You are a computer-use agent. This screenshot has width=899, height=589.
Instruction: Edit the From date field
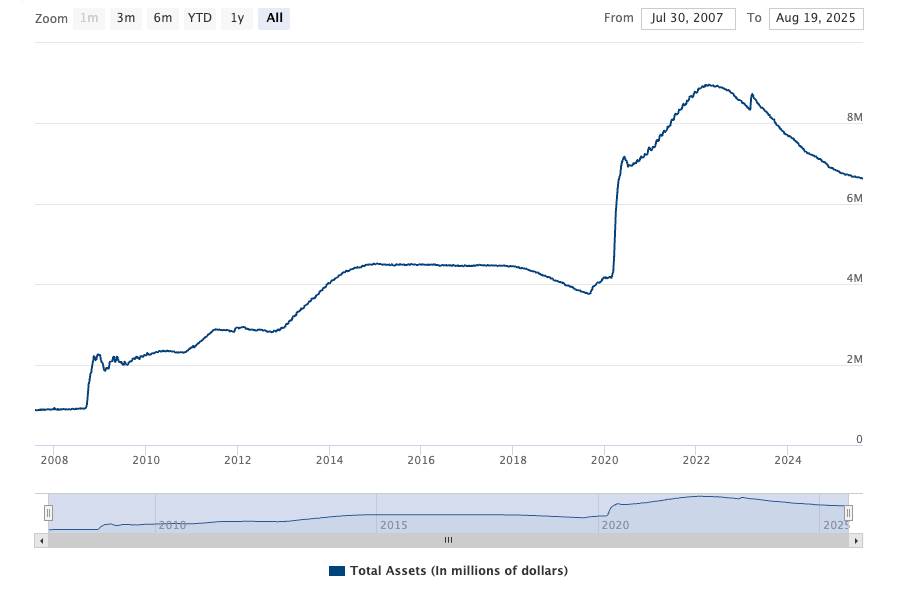(x=688, y=18)
